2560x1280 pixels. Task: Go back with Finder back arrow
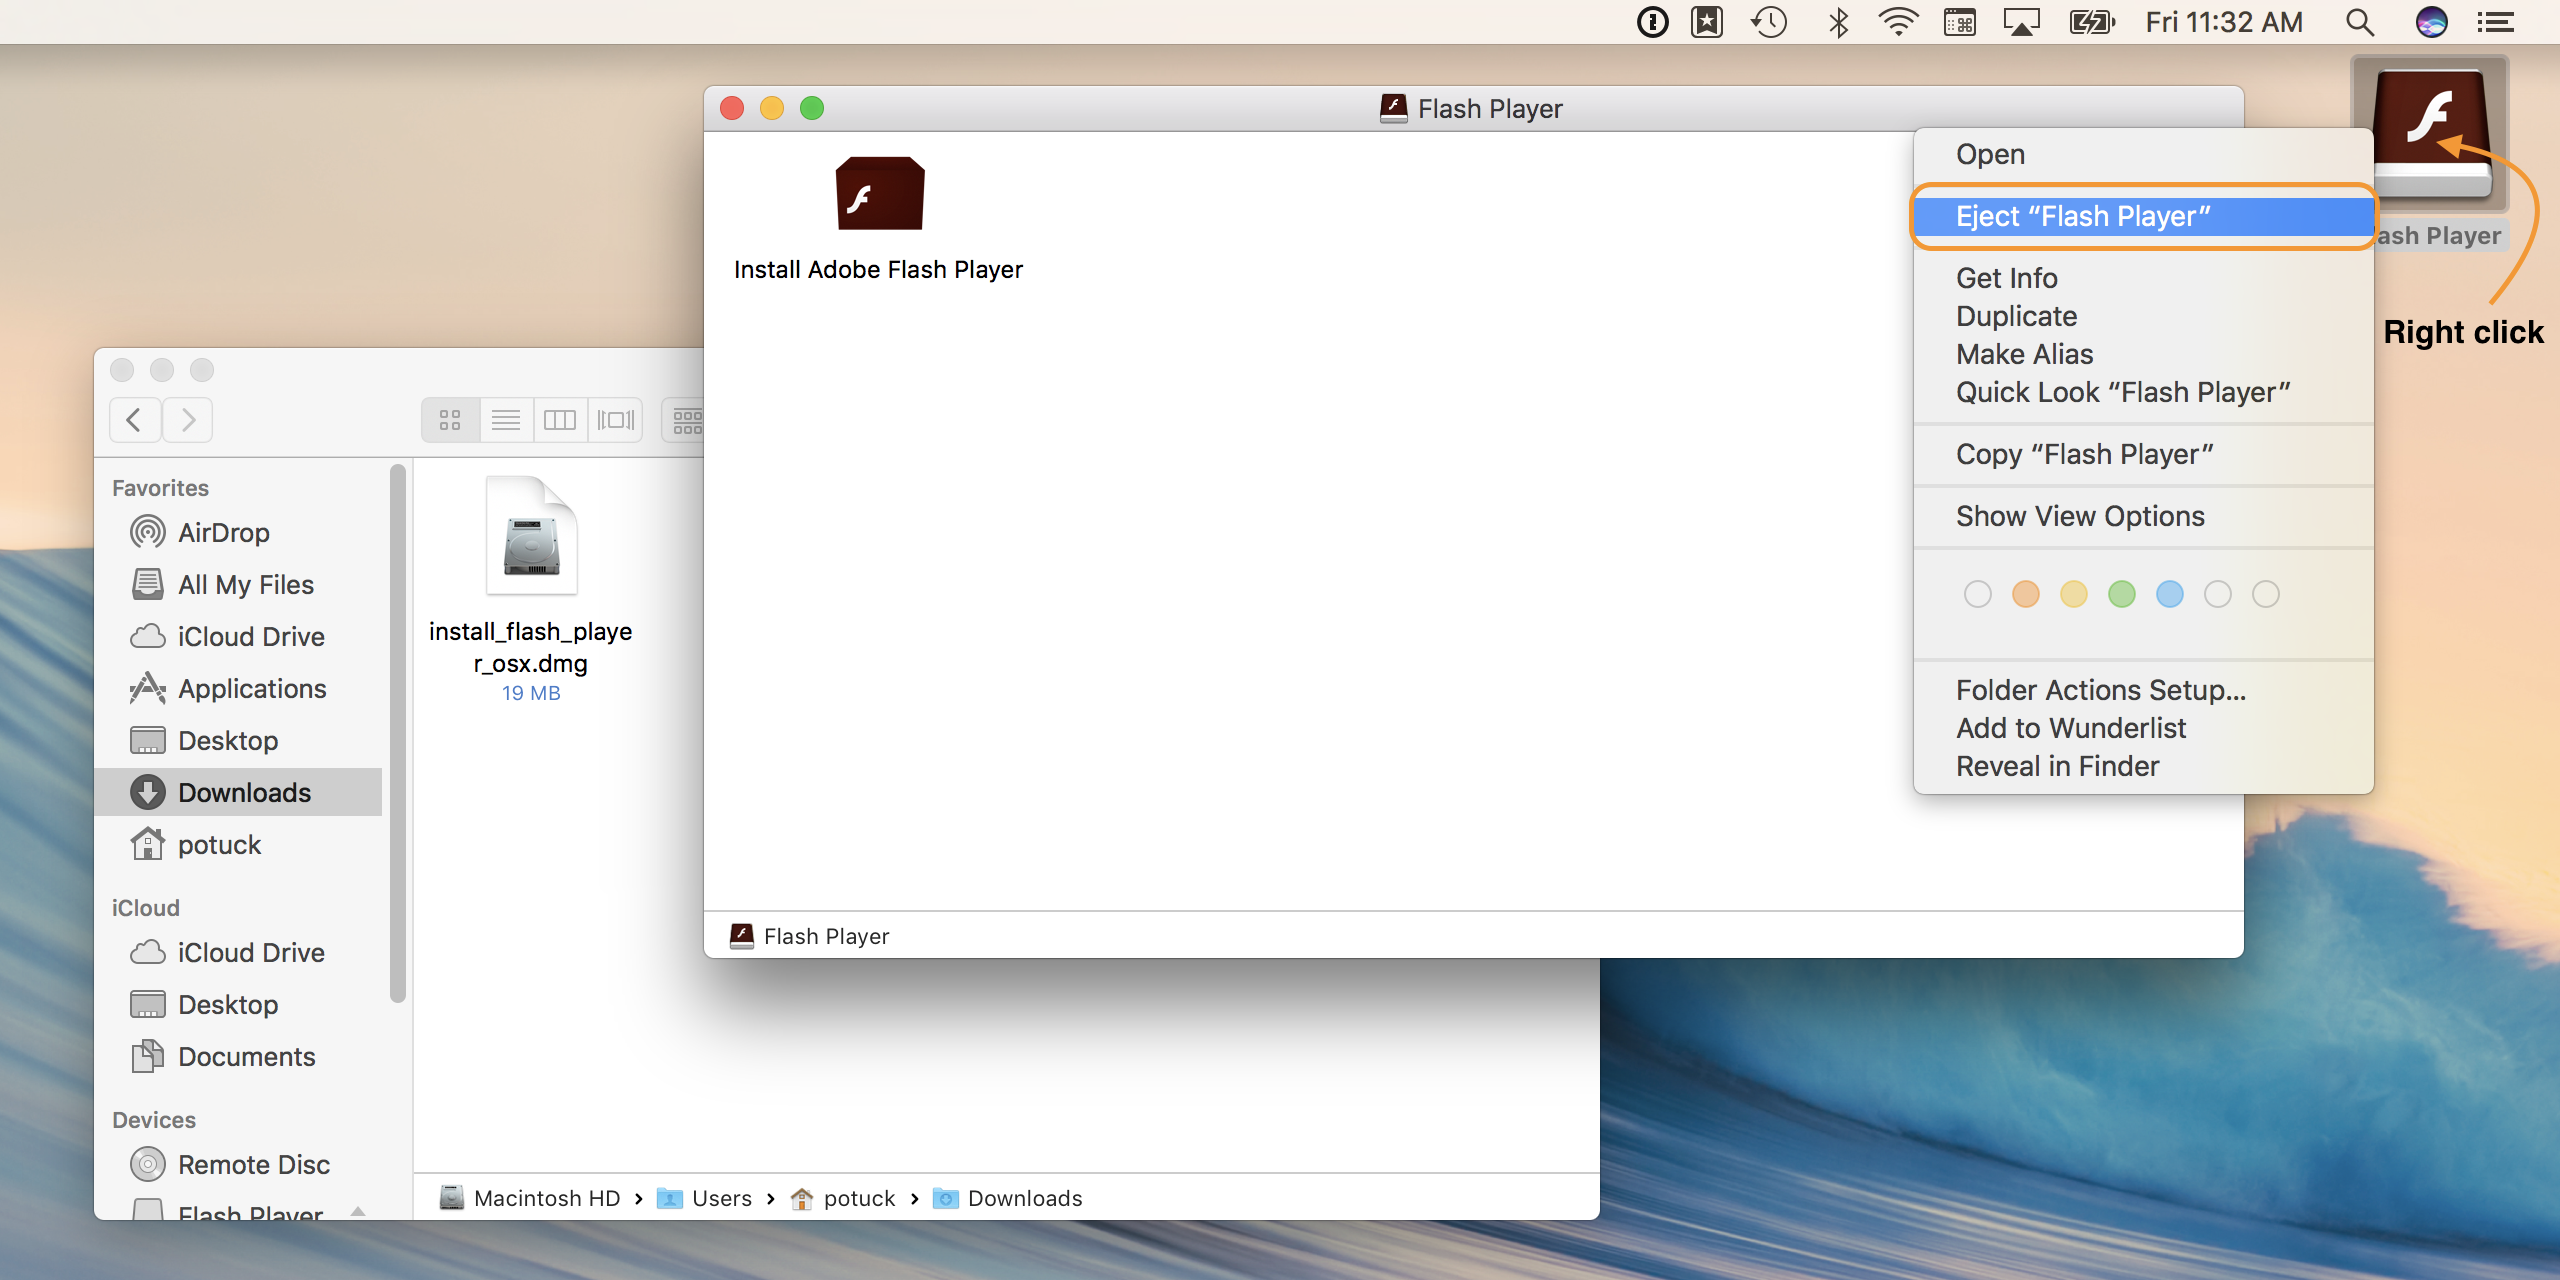pos(134,420)
